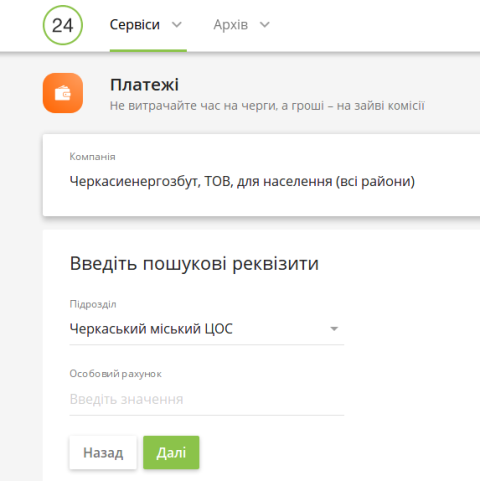Click the underline of the Підрозділ dropdown
Screen dimensions: 480x481
(x=207, y=345)
